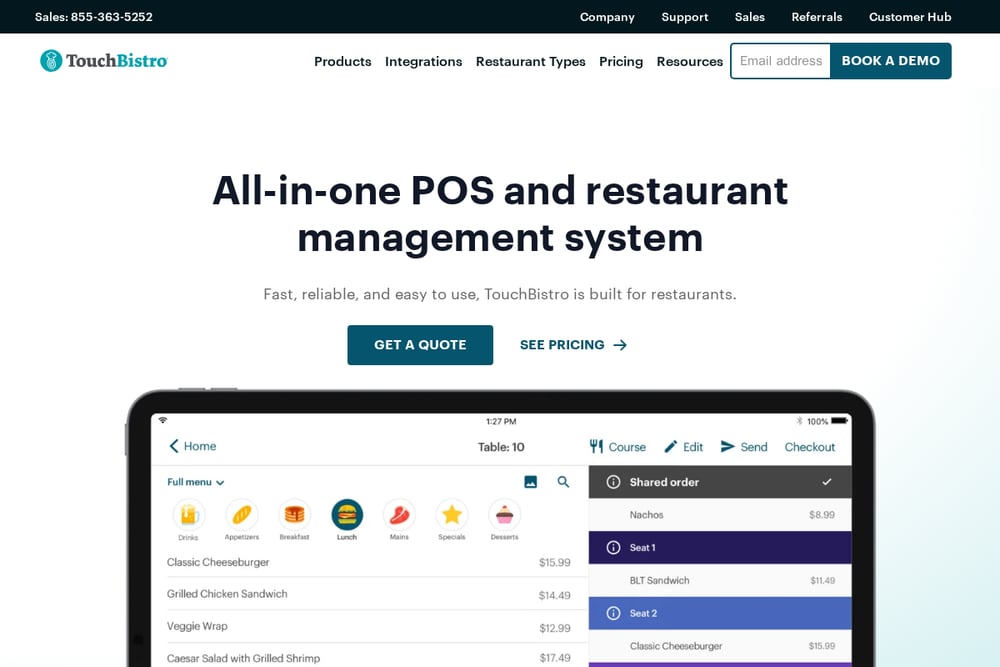The height and width of the screenshot is (667, 1000).
Task: Click the Seat 1 info icon
Action: [x=613, y=548]
